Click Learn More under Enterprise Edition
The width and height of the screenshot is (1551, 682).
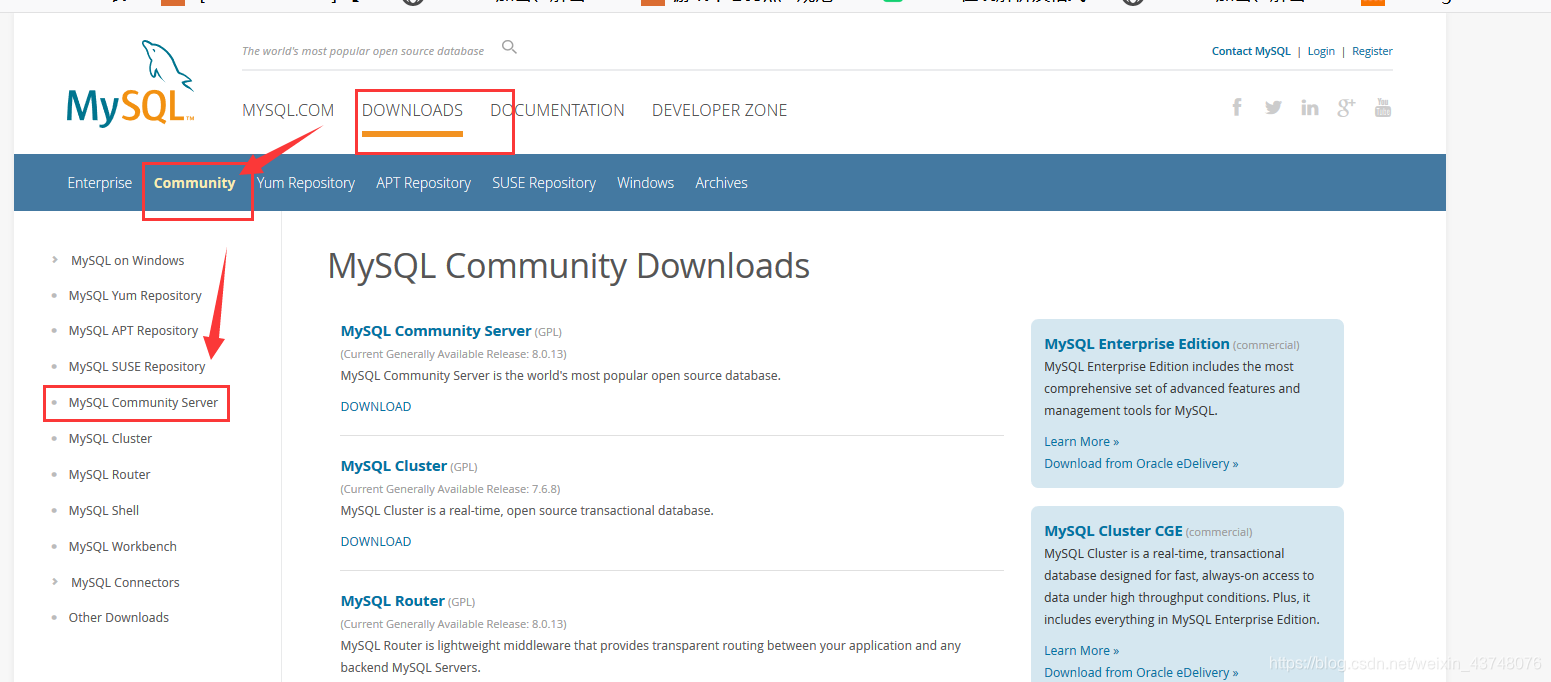1081,441
